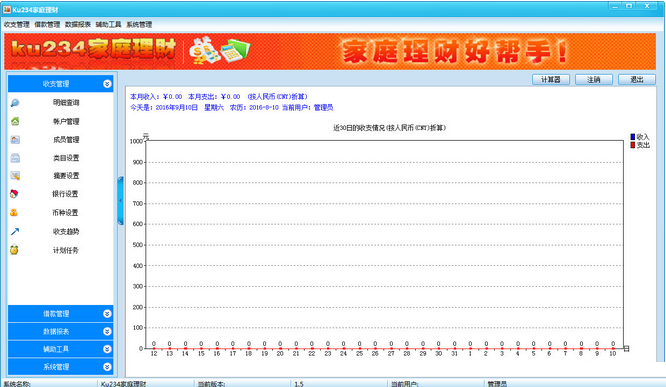Expand the 辅助工具 sidebar section
The image size is (666, 387).
tap(60, 349)
